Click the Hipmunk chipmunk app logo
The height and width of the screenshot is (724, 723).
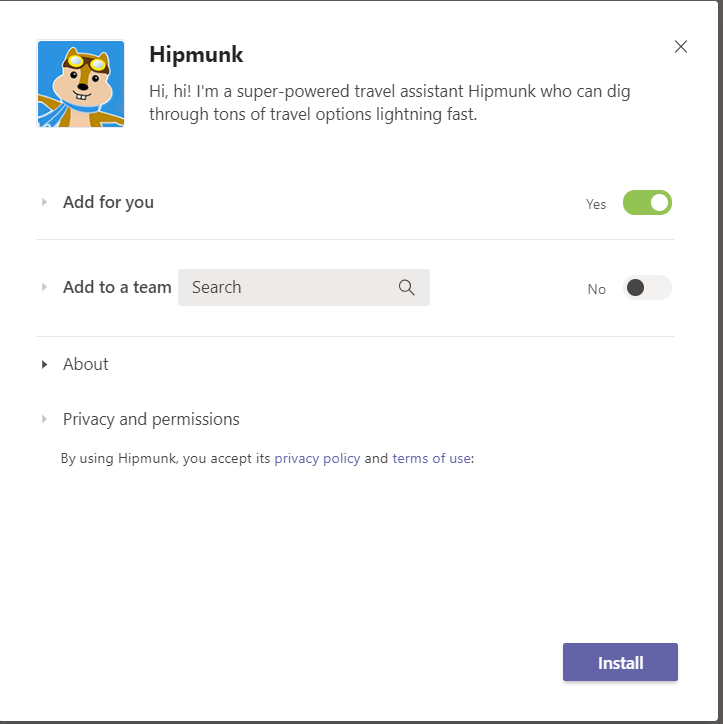click(81, 84)
